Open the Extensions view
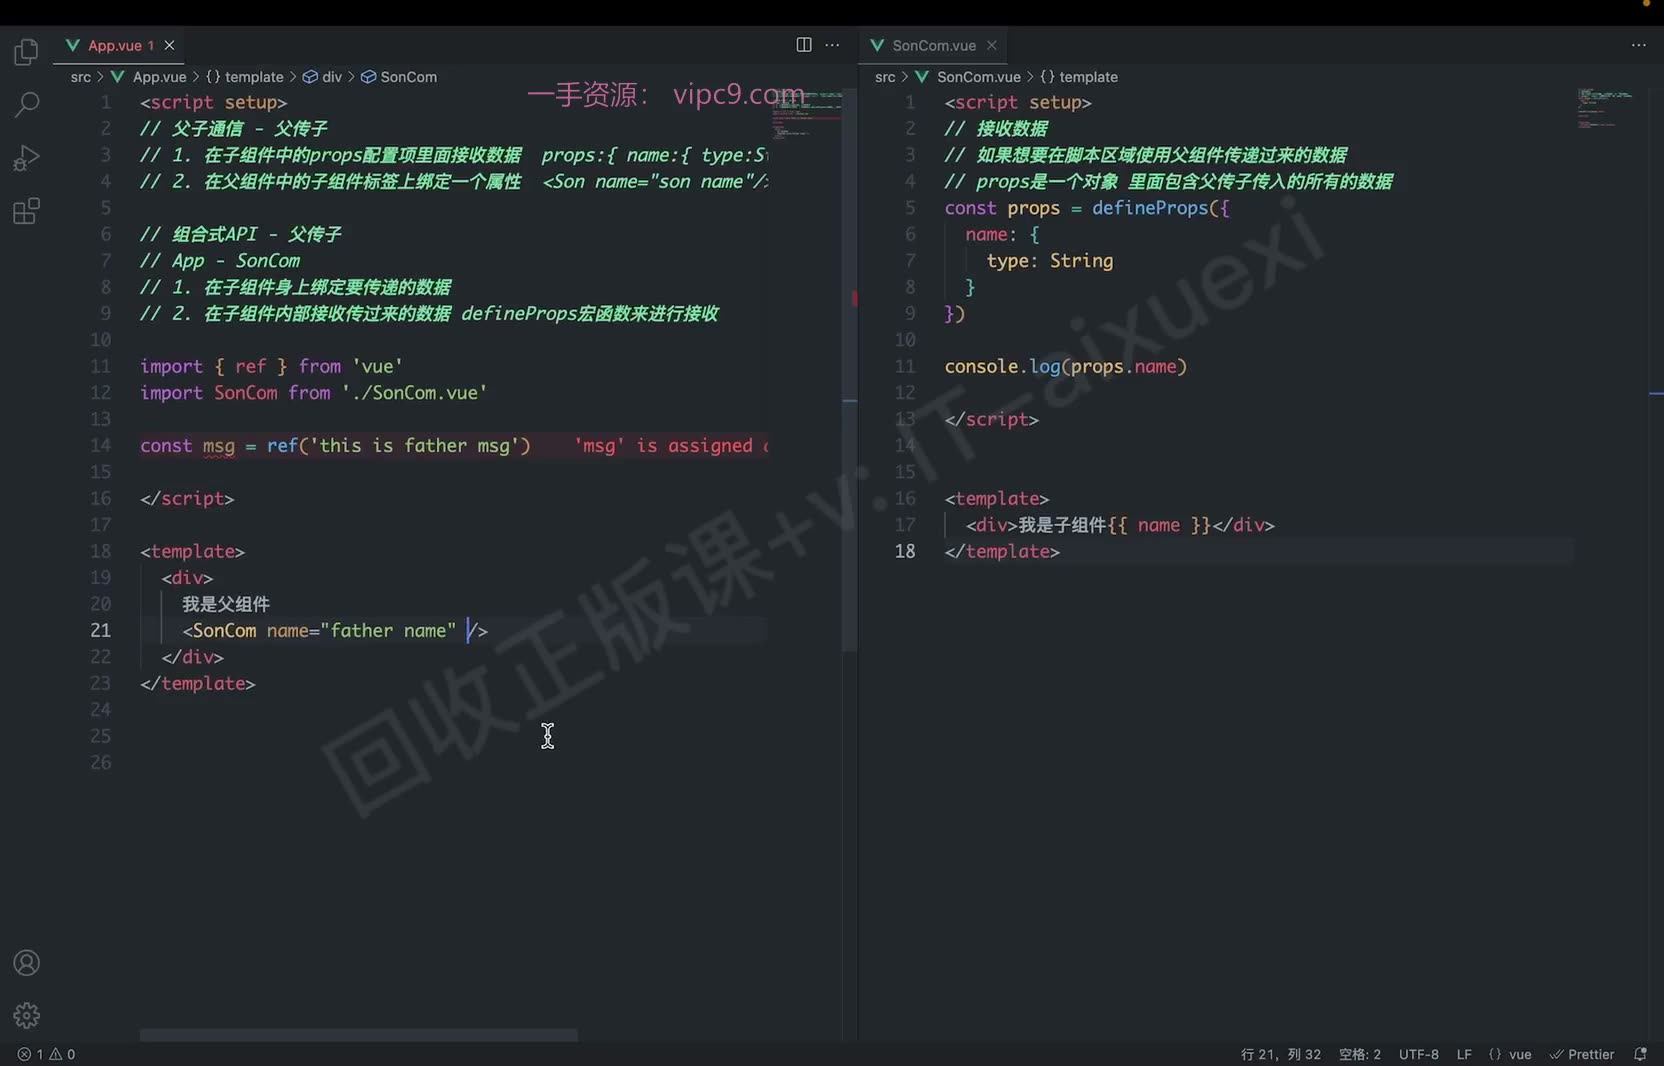Screen dimensions: 1664x1066 pos(27,211)
